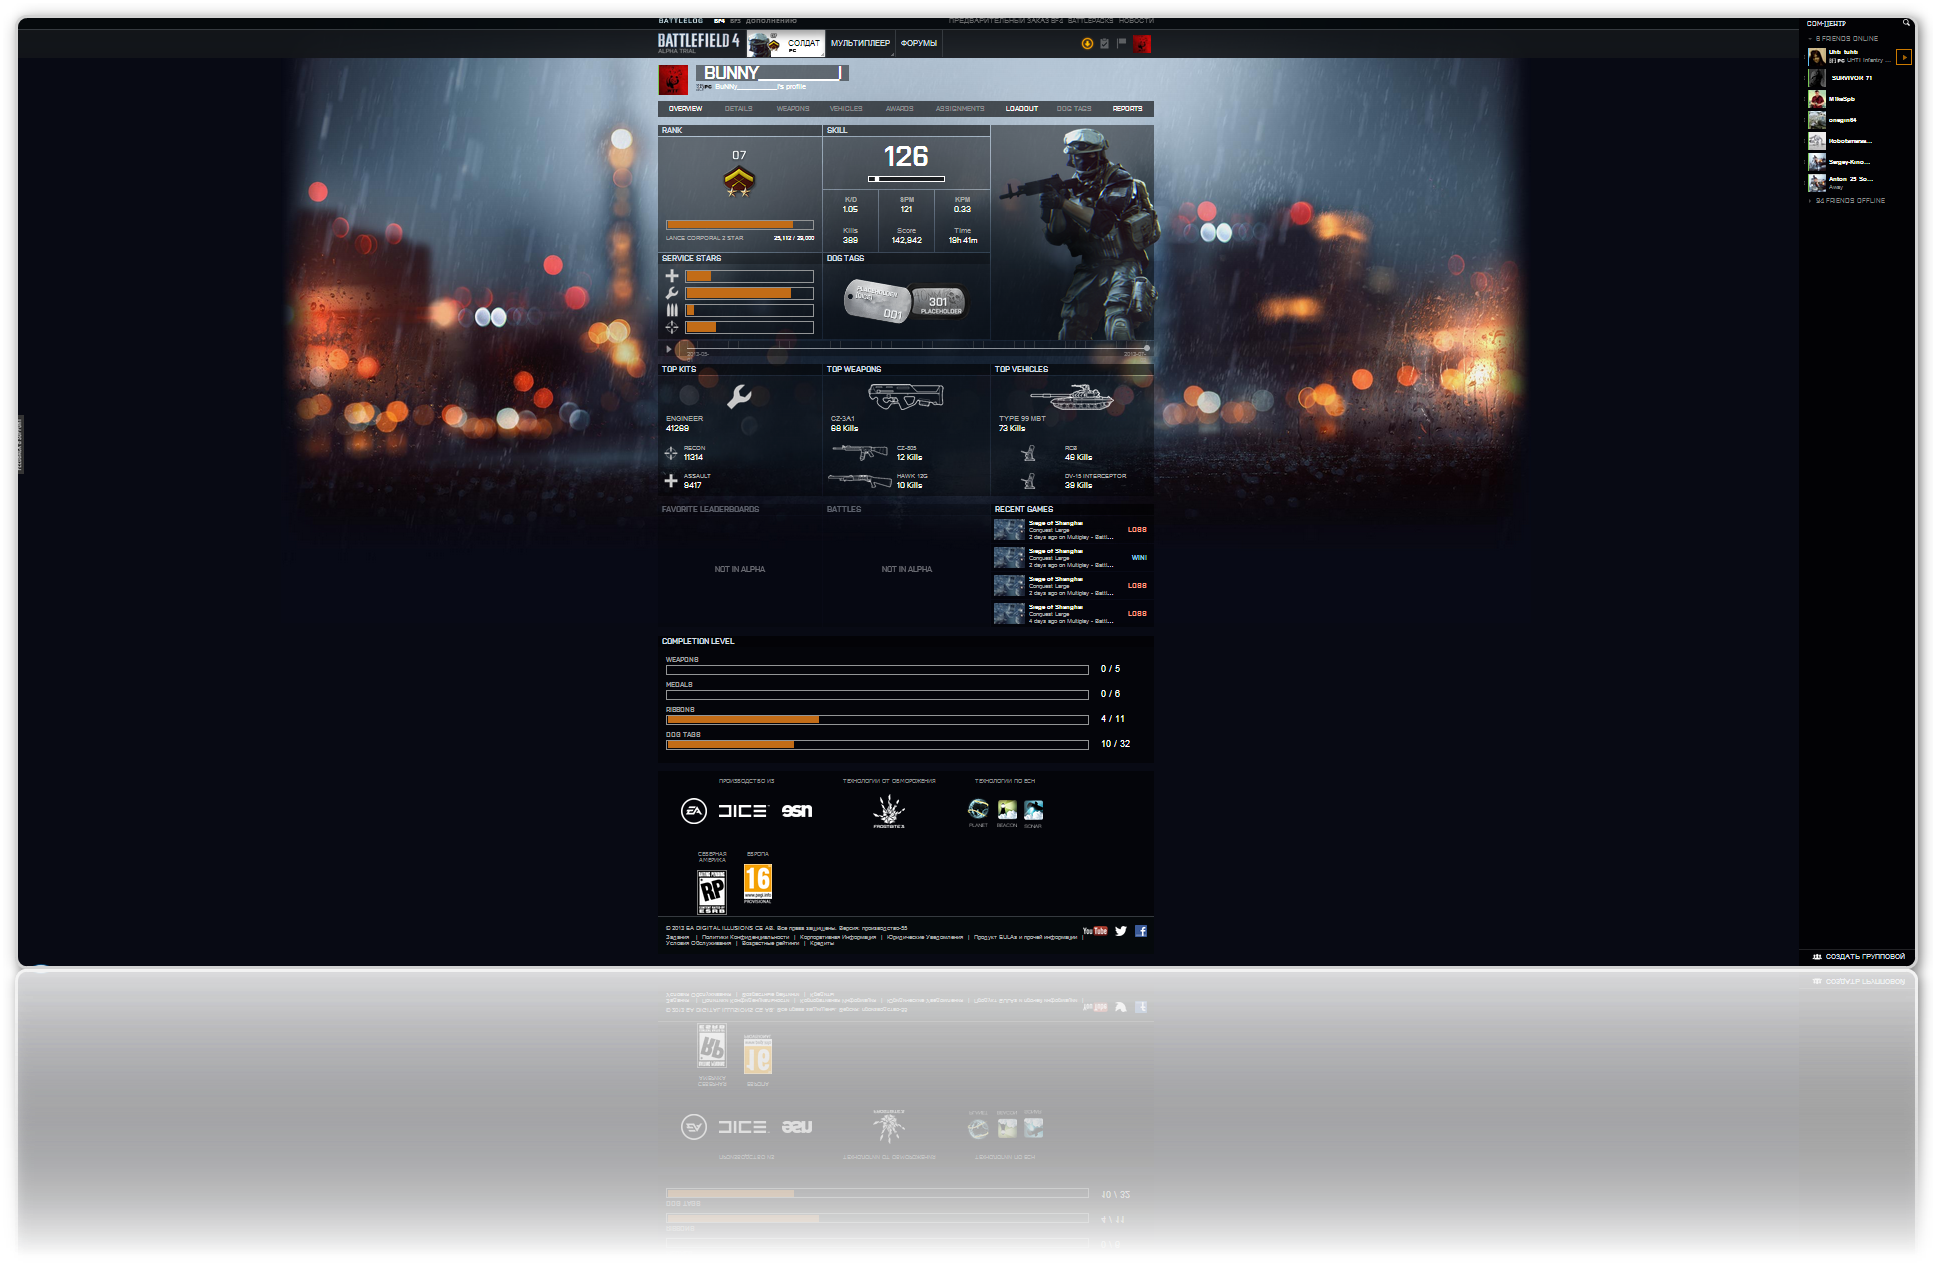The image size is (1933, 1270).
Task: Switch to the Vehicles tab
Action: pos(846,108)
